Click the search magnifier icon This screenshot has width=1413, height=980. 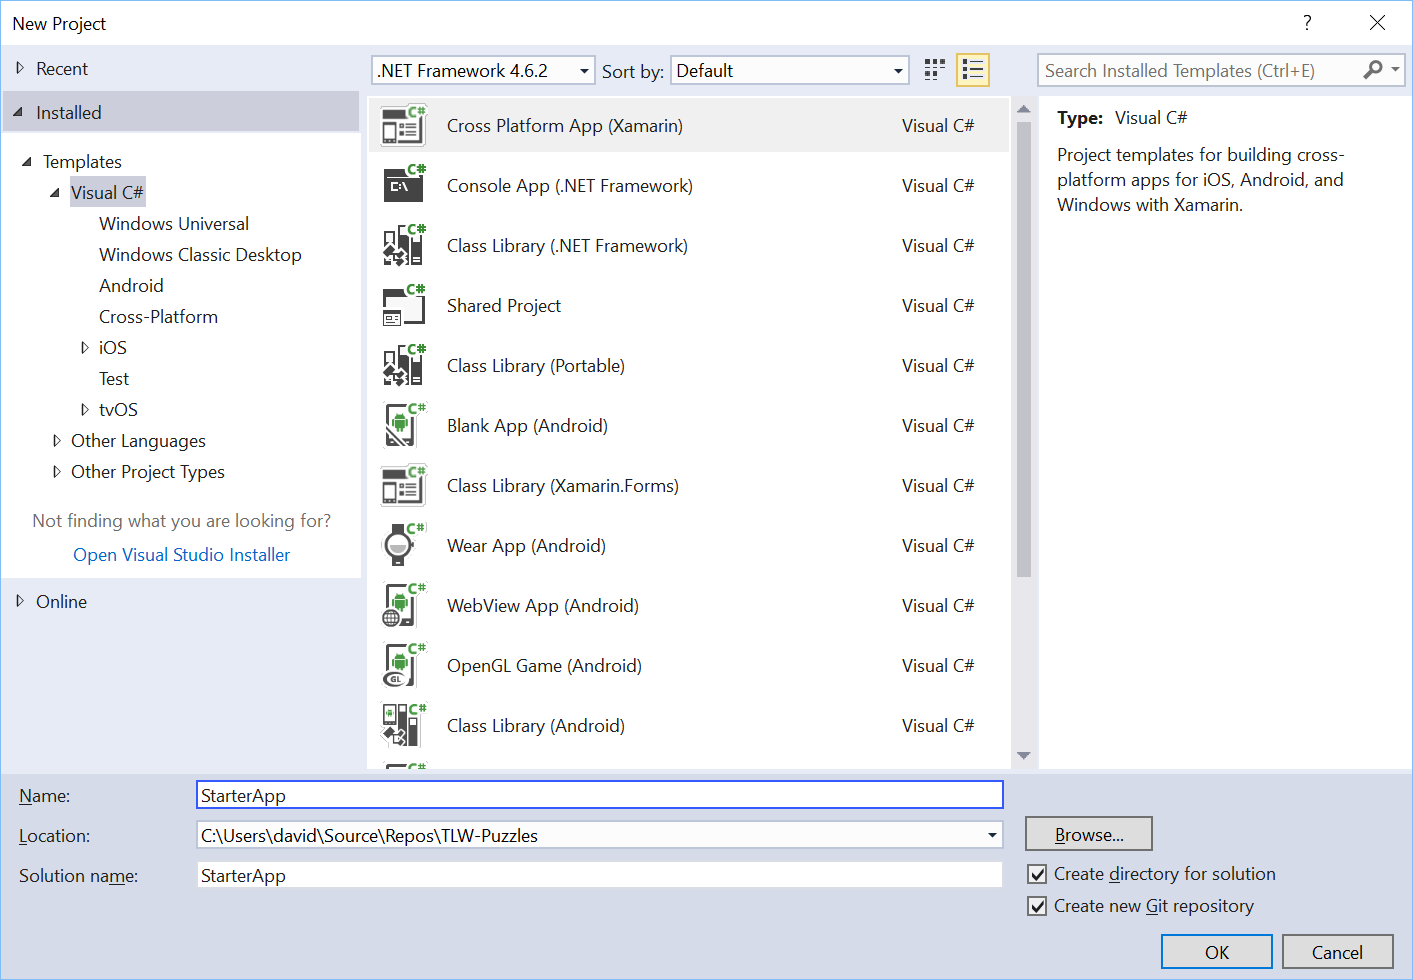[x=1373, y=70]
